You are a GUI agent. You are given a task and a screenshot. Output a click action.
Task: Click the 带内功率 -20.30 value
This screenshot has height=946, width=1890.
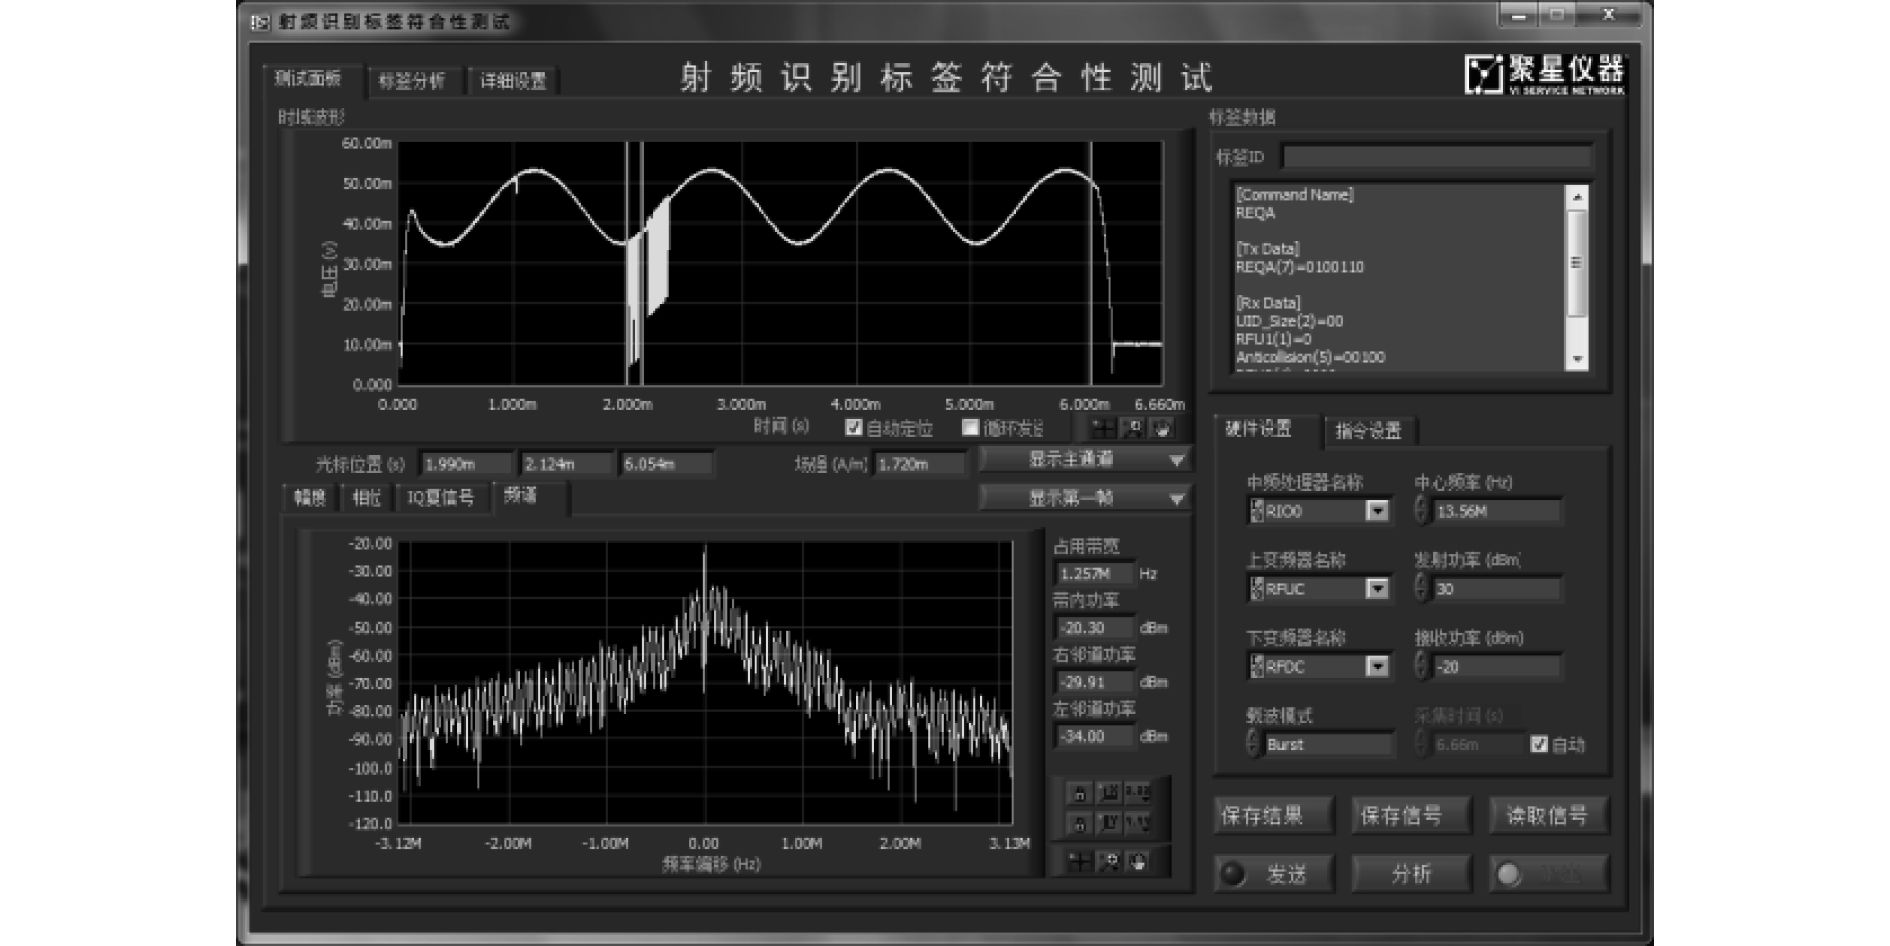1095,628
